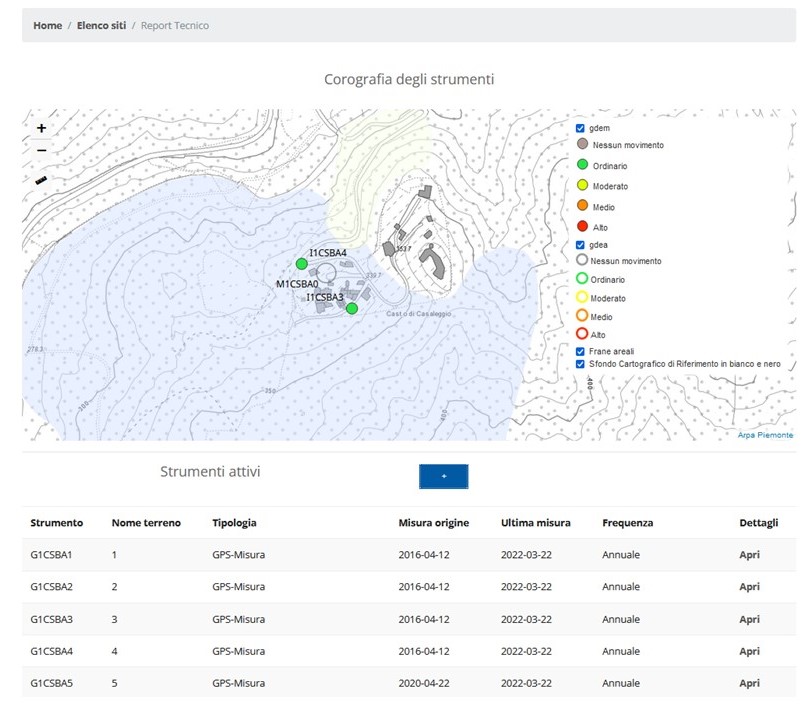Toggle the gdem layer checkbox

coord(580,128)
